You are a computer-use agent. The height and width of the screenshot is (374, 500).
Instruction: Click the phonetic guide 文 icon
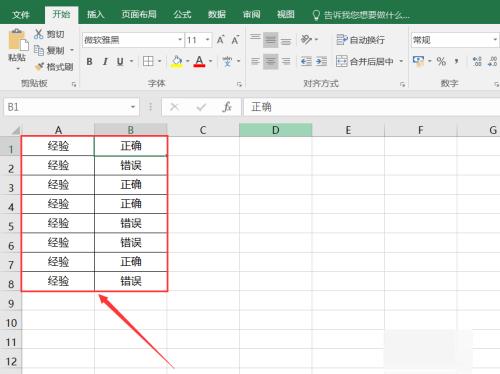227,61
